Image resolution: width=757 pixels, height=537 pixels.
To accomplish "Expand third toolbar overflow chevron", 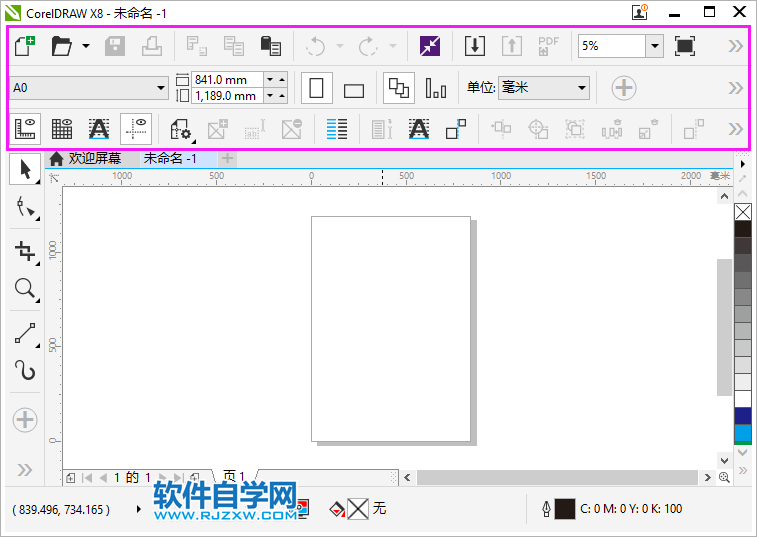I will click(x=735, y=129).
